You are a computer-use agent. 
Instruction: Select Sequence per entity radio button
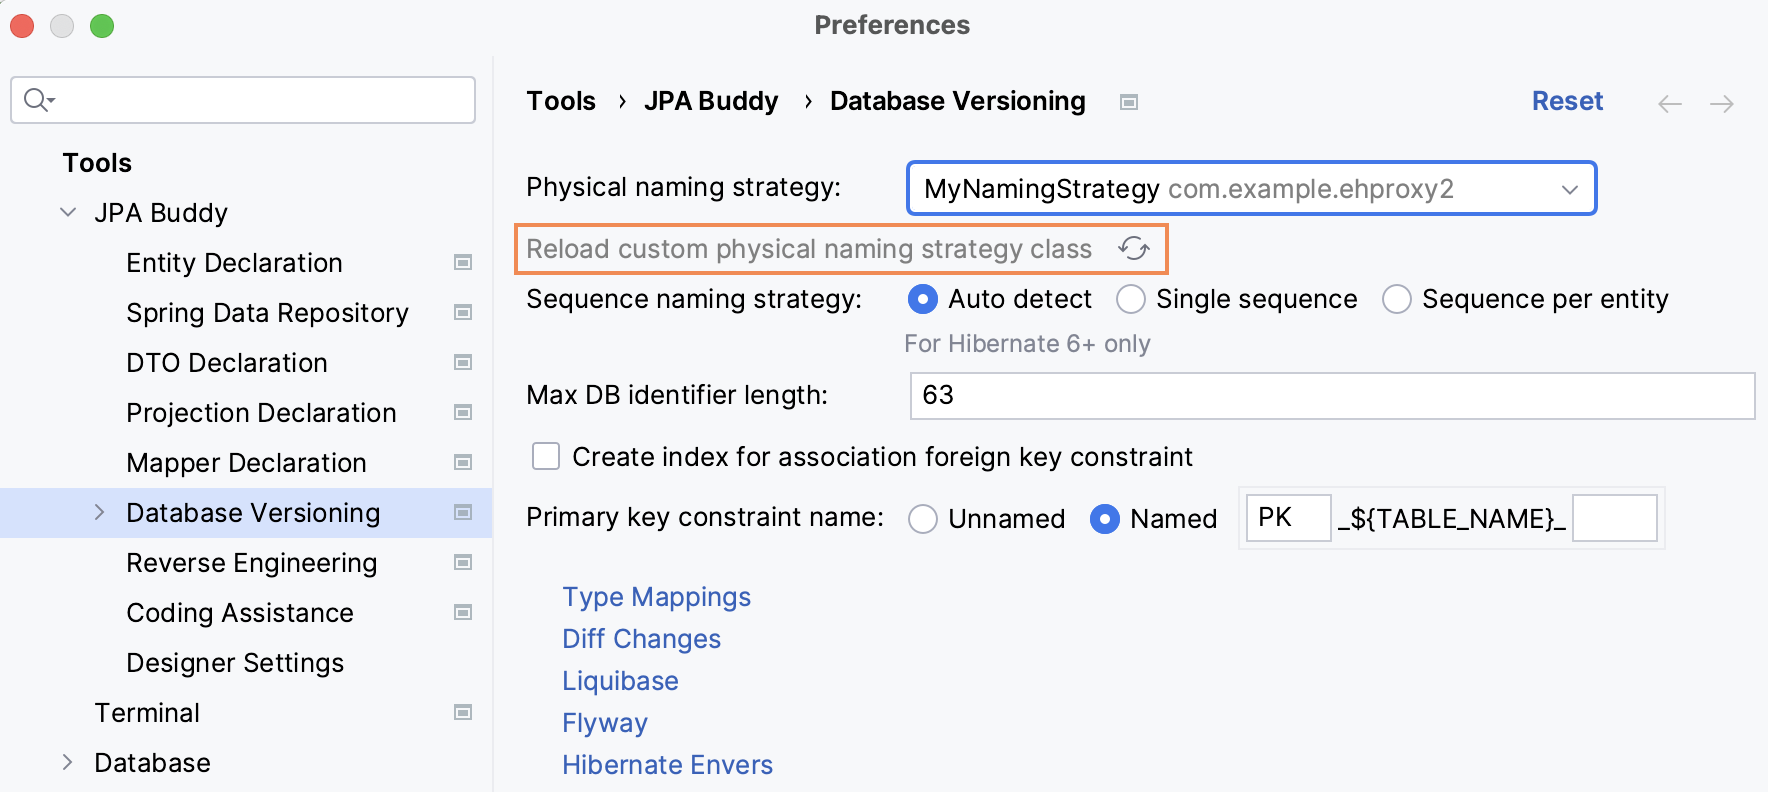pos(1397,299)
